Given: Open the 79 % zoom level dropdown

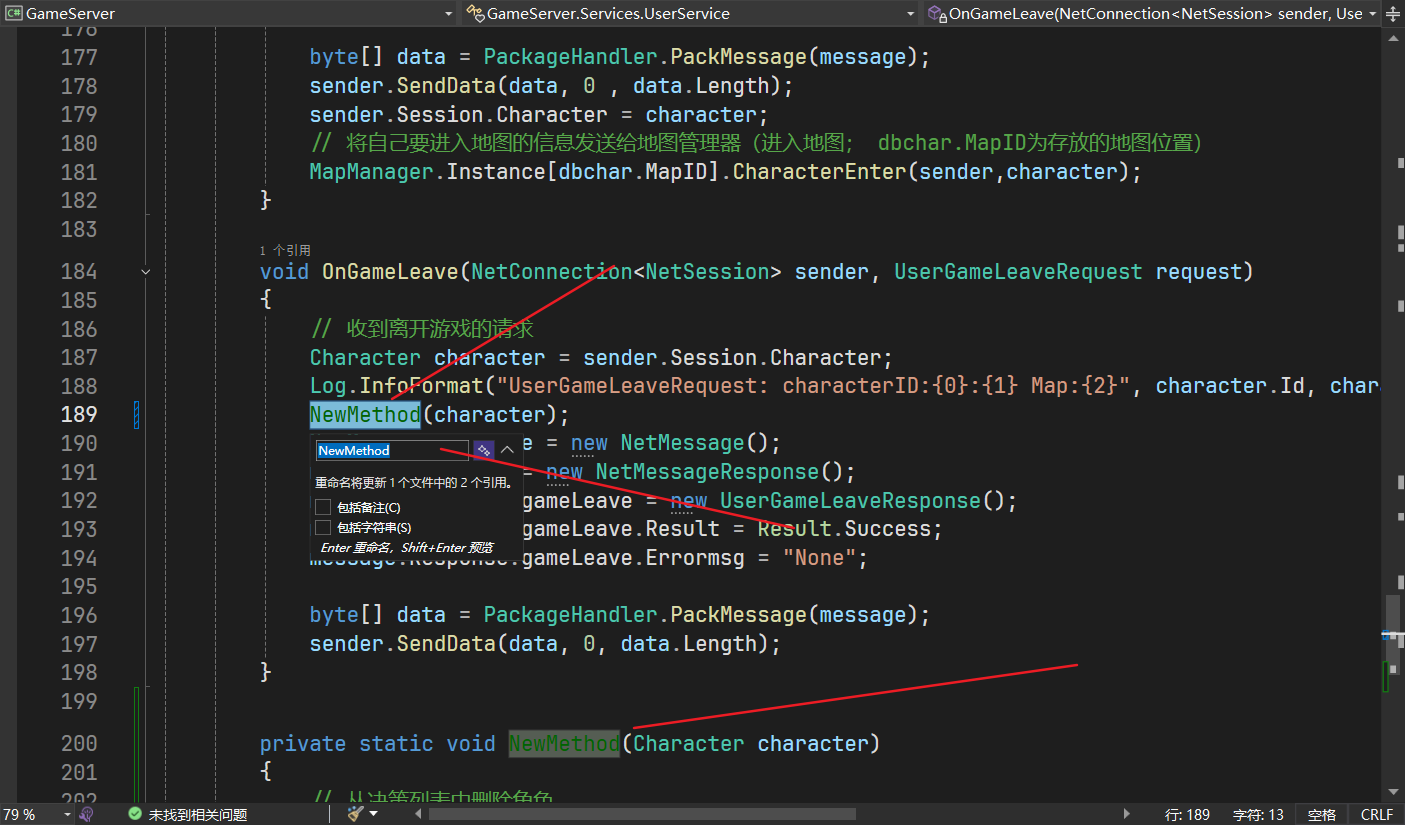Looking at the screenshot, I should [x=67, y=815].
